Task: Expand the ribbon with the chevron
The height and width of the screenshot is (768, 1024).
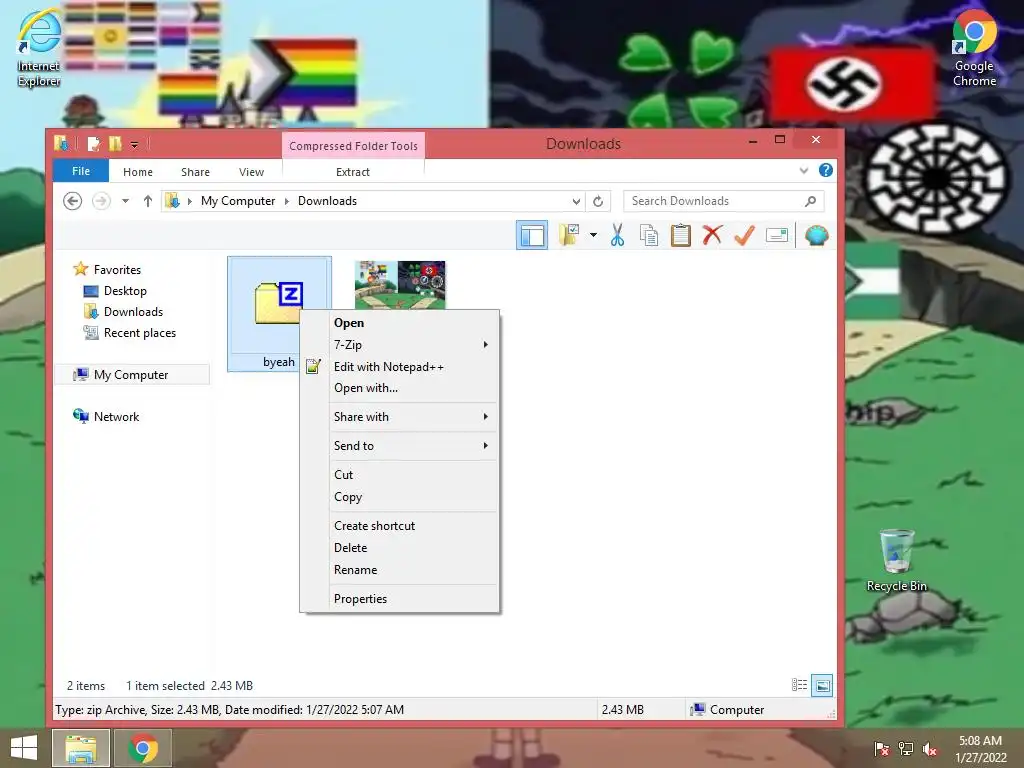Action: [x=804, y=170]
